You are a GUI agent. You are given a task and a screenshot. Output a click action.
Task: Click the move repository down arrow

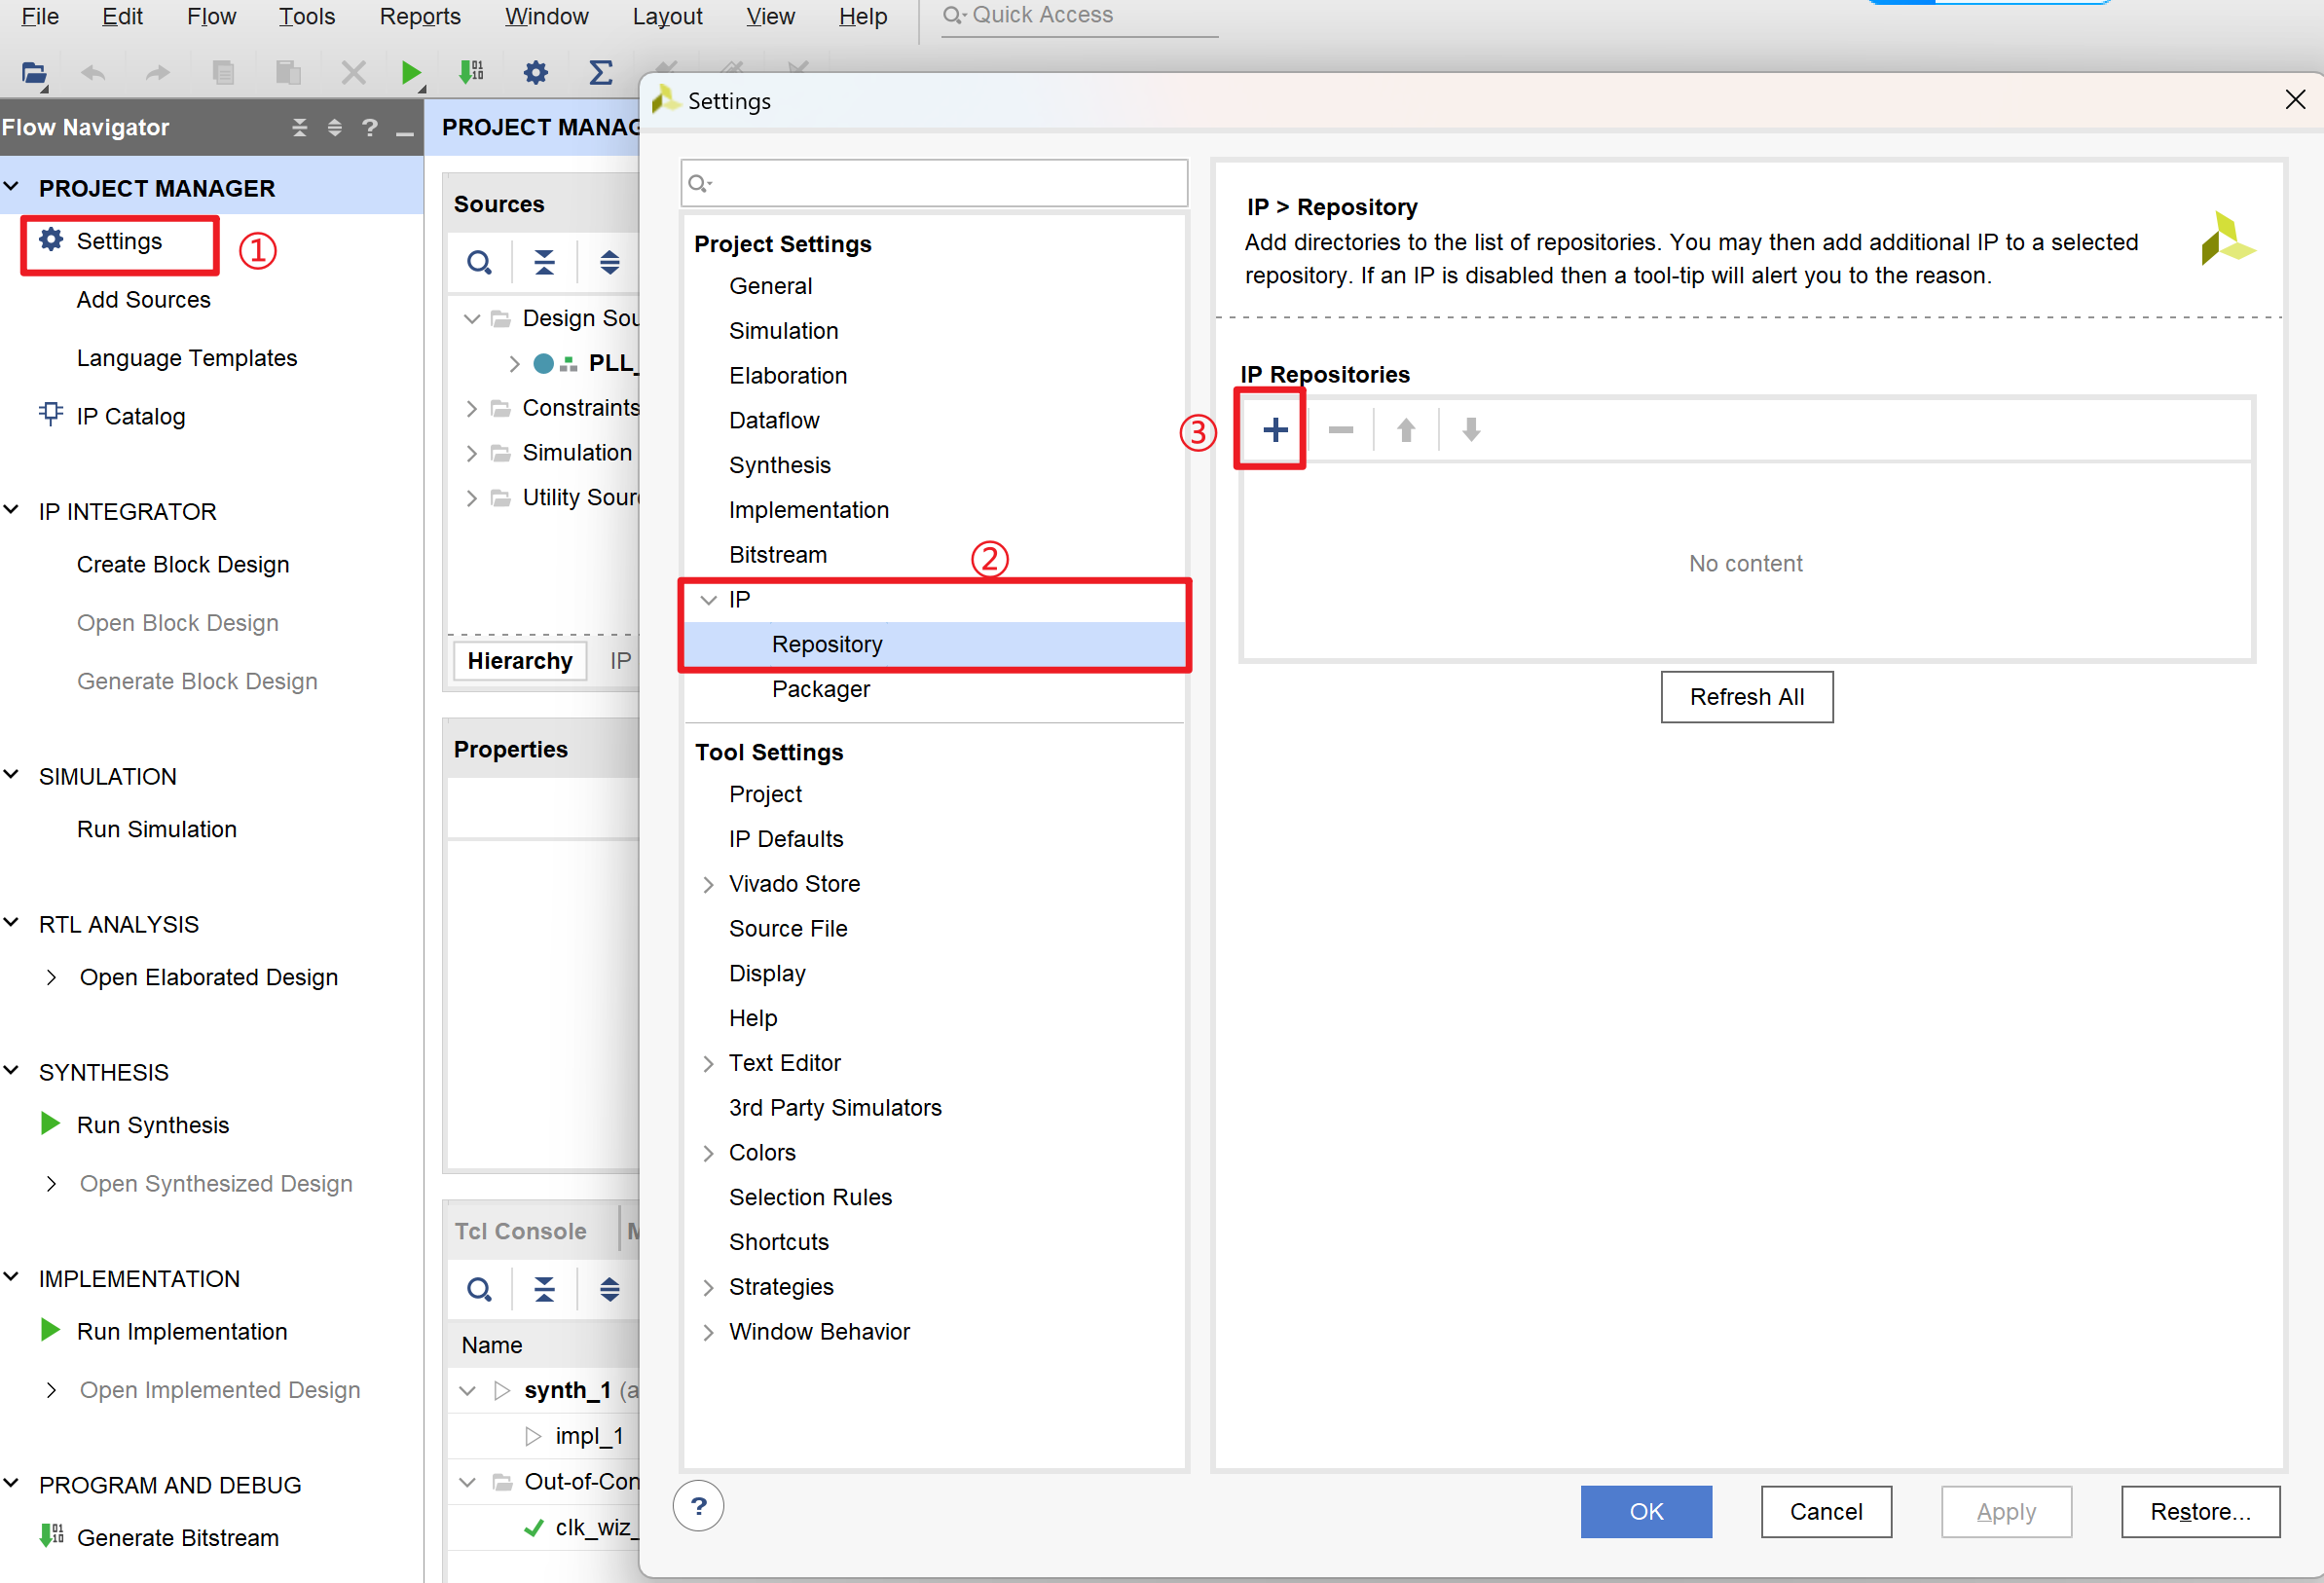pos(1471,430)
